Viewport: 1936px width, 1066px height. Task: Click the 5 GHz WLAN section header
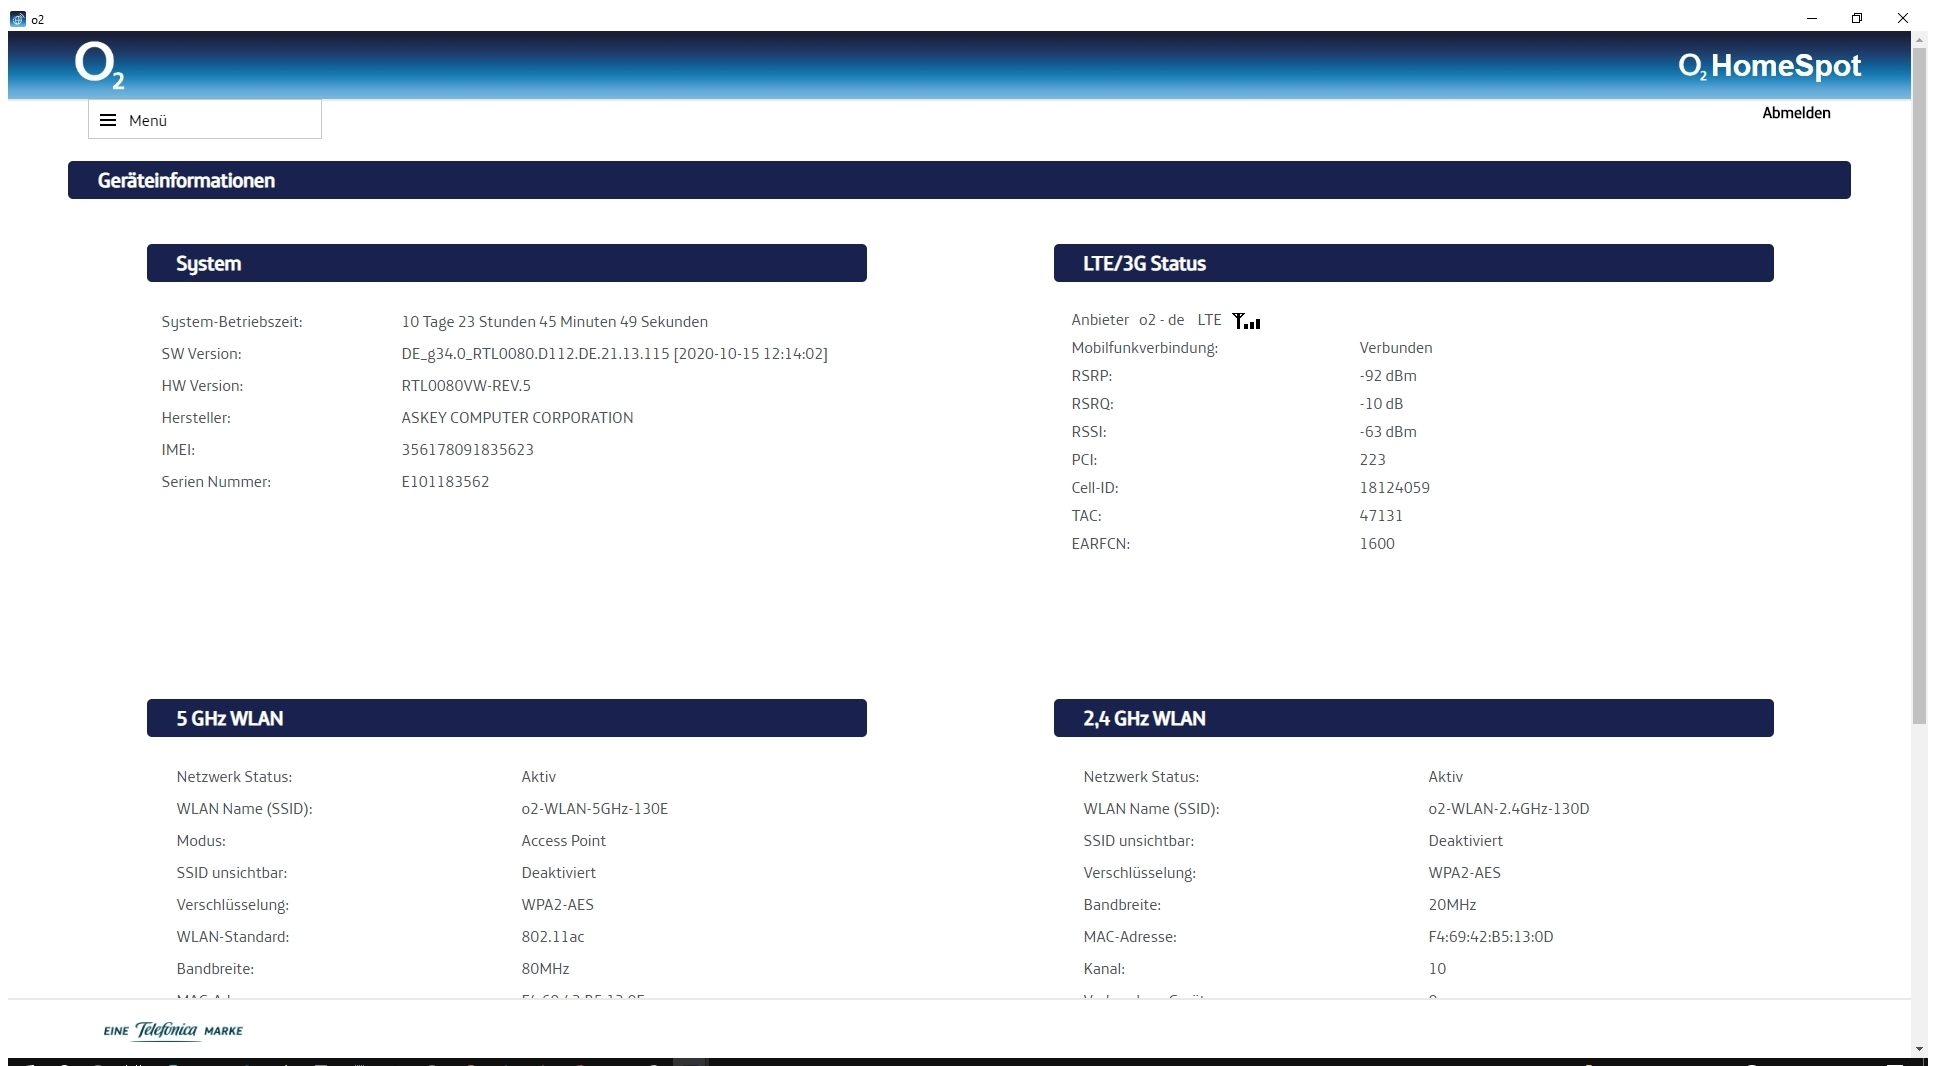click(507, 718)
